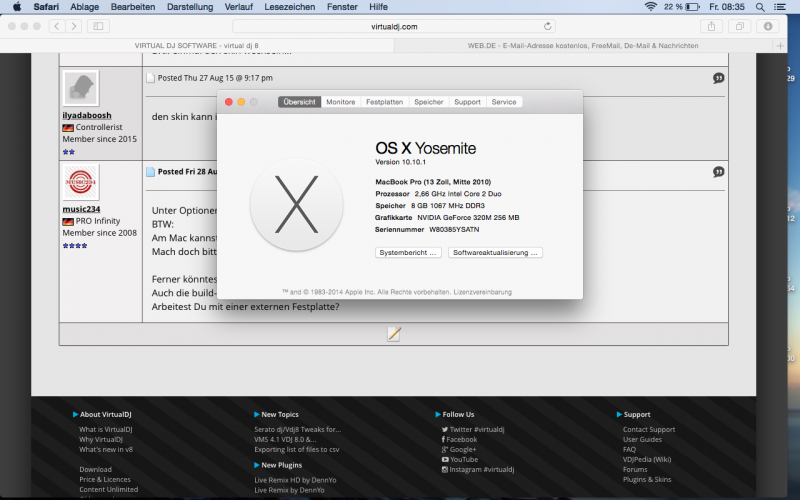This screenshot has width=800, height=500.
Task: Click the reply pencil icon below the posts
Action: coord(394,334)
